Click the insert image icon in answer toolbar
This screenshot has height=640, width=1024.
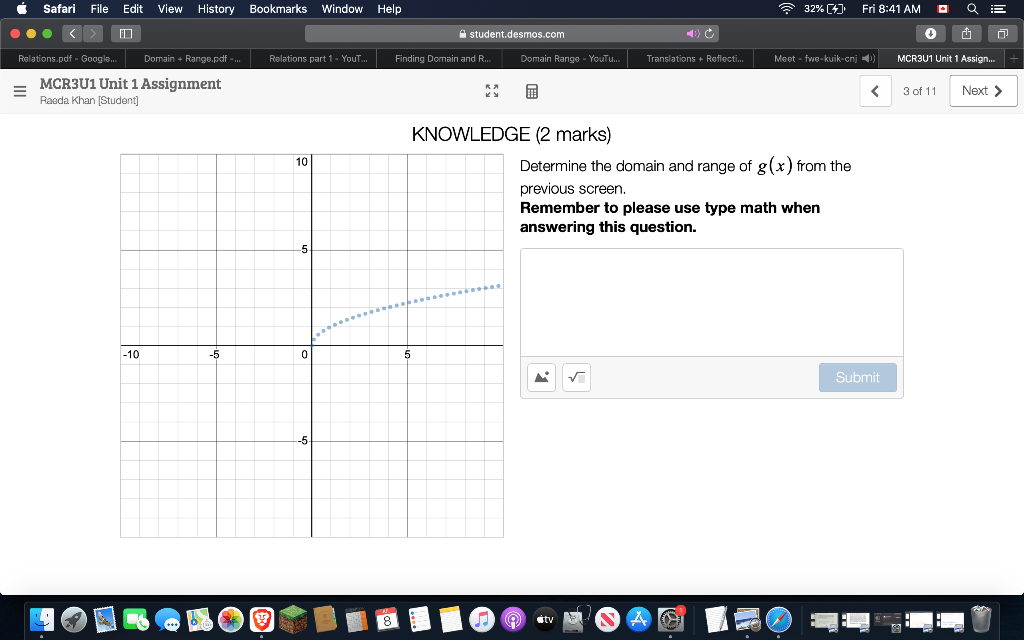540,377
